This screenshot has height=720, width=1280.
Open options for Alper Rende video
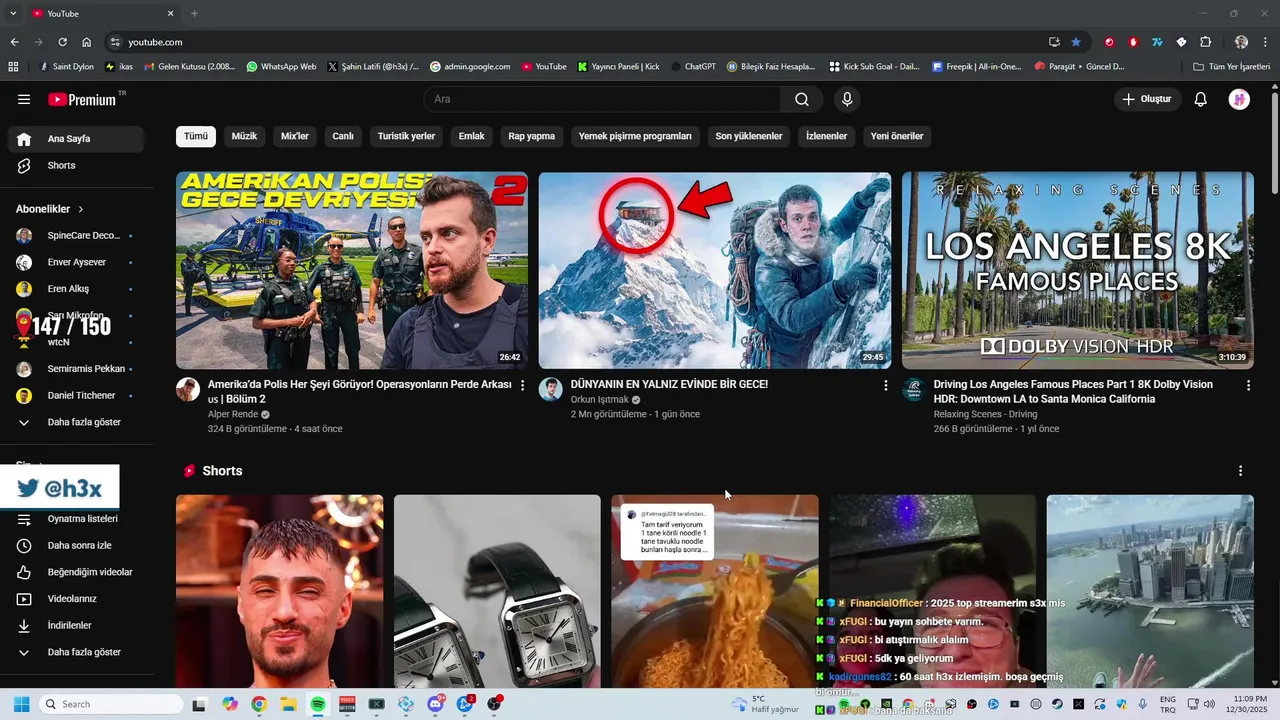pyautogui.click(x=522, y=385)
